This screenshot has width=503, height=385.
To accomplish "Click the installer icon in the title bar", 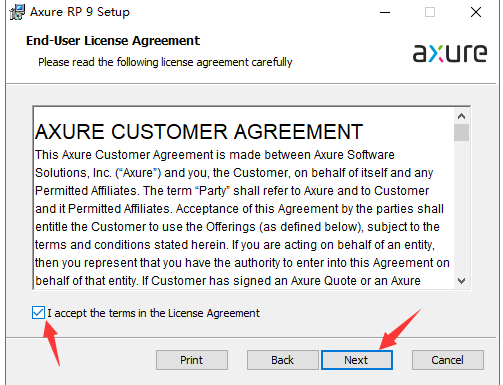I will tap(17, 12).
